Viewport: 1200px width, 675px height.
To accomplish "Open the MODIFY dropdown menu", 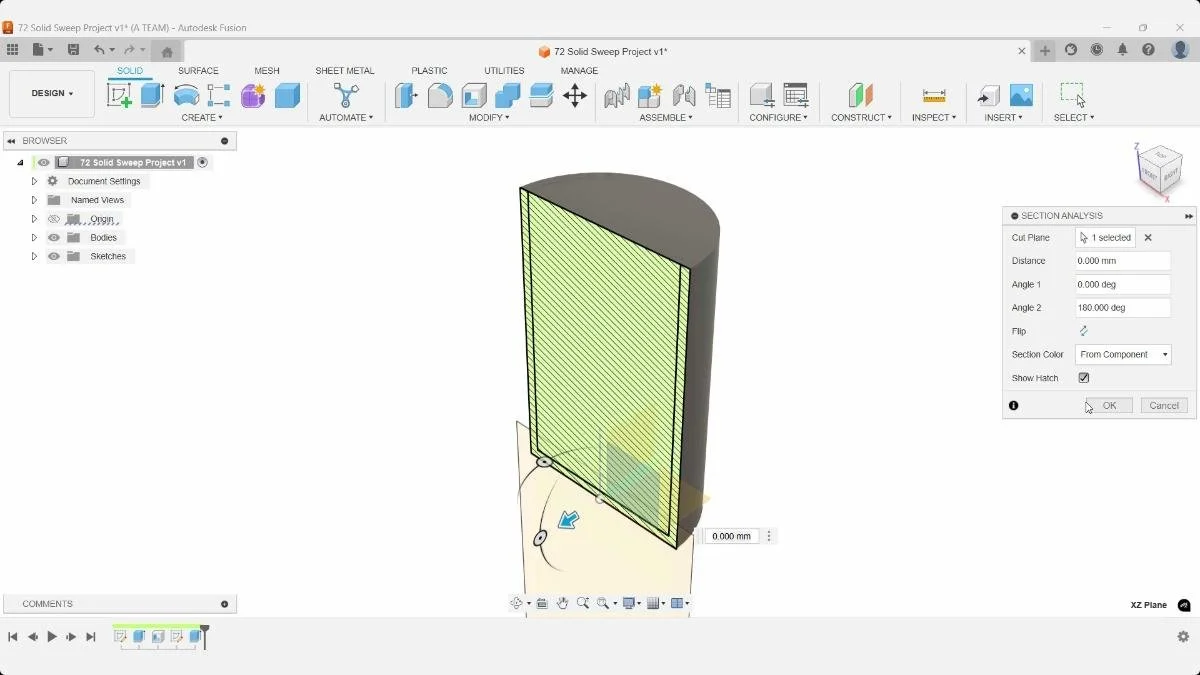I will click(x=489, y=118).
